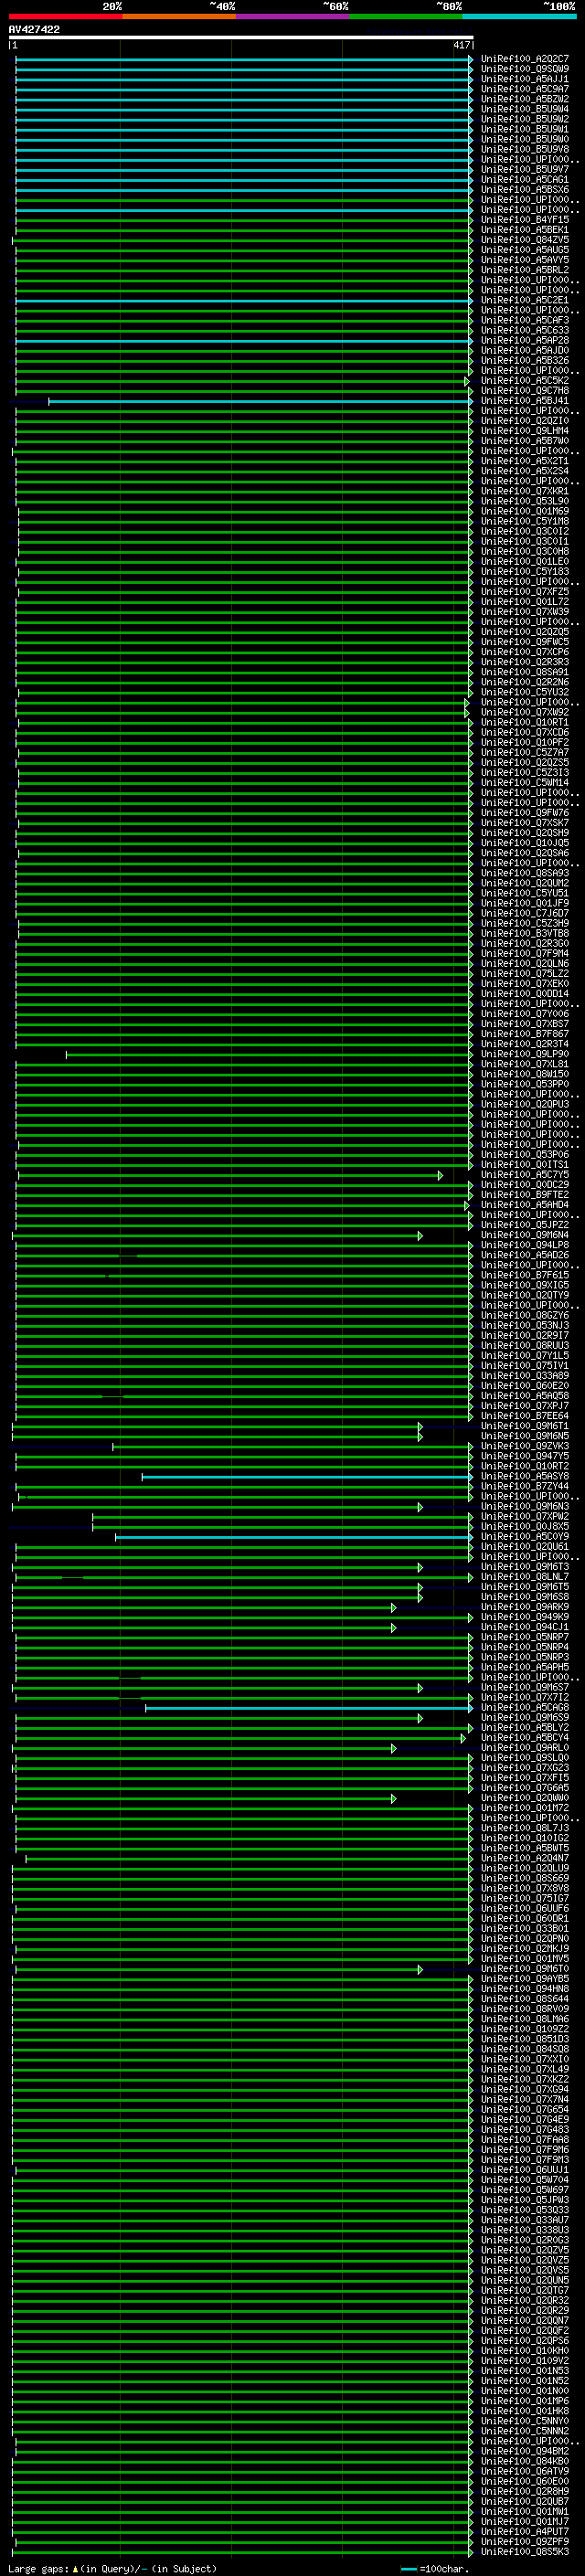Click the UniRef100_Q8LNL7 label
585x2576 pixels.
tap(525, 1578)
